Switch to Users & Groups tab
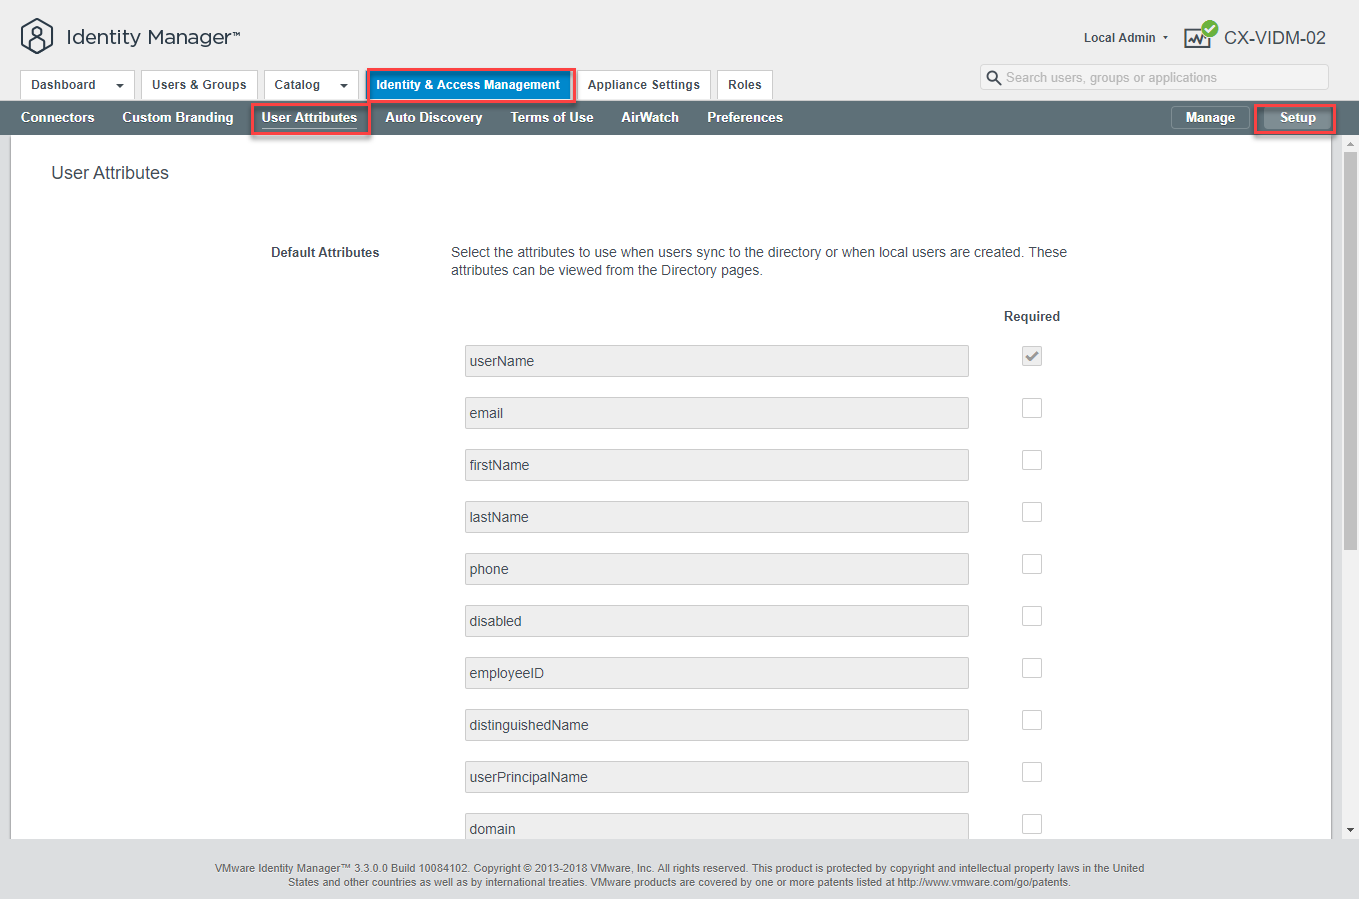The image size is (1359, 899). click(199, 85)
